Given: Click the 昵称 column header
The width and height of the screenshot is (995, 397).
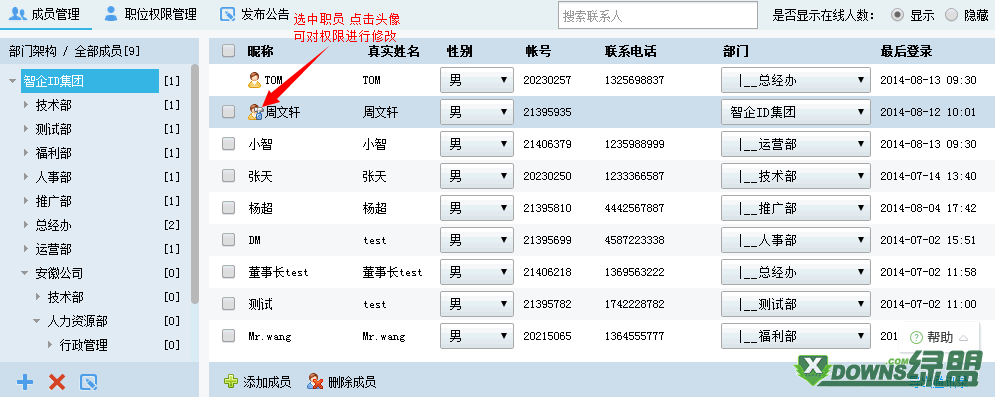Looking at the screenshot, I should [260, 51].
